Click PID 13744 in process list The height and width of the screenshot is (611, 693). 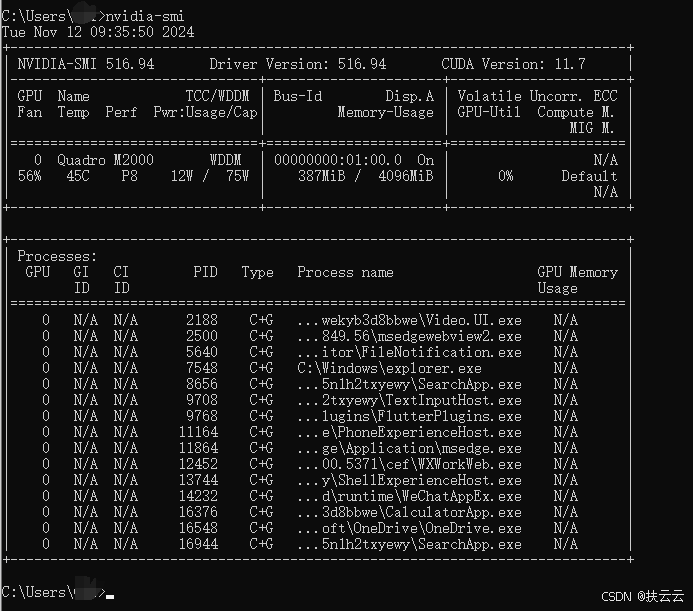198,480
